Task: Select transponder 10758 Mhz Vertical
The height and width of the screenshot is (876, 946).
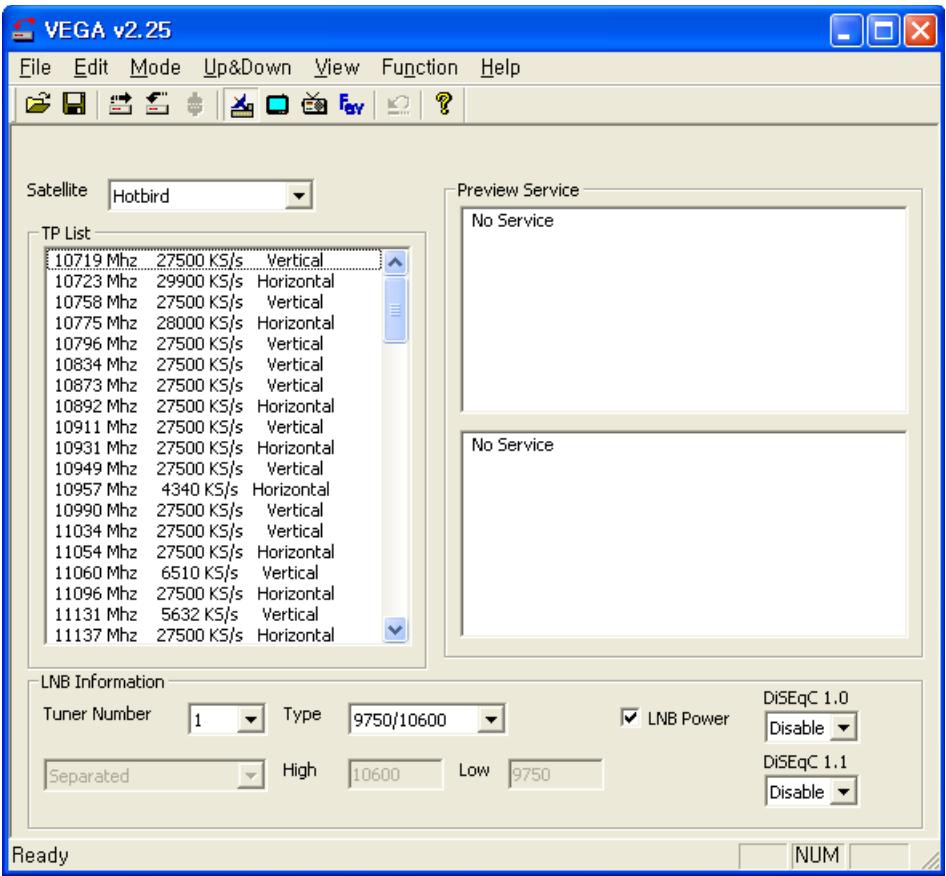Action: pyautogui.click(x=214, y=302)
